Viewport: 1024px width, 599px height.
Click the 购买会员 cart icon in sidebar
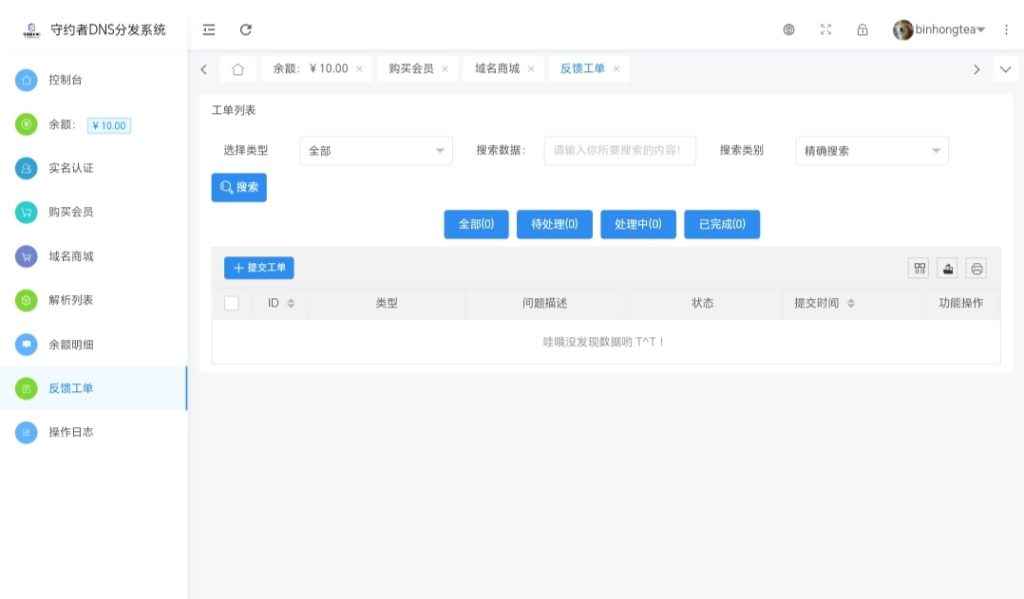coord(26,212)
